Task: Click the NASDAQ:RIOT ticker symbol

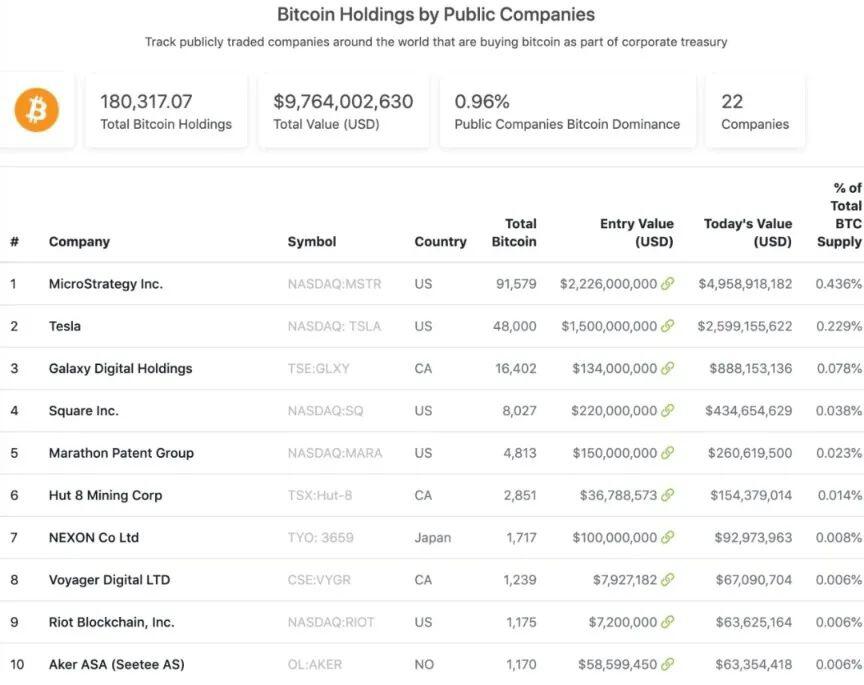Action: pos(331,622)
